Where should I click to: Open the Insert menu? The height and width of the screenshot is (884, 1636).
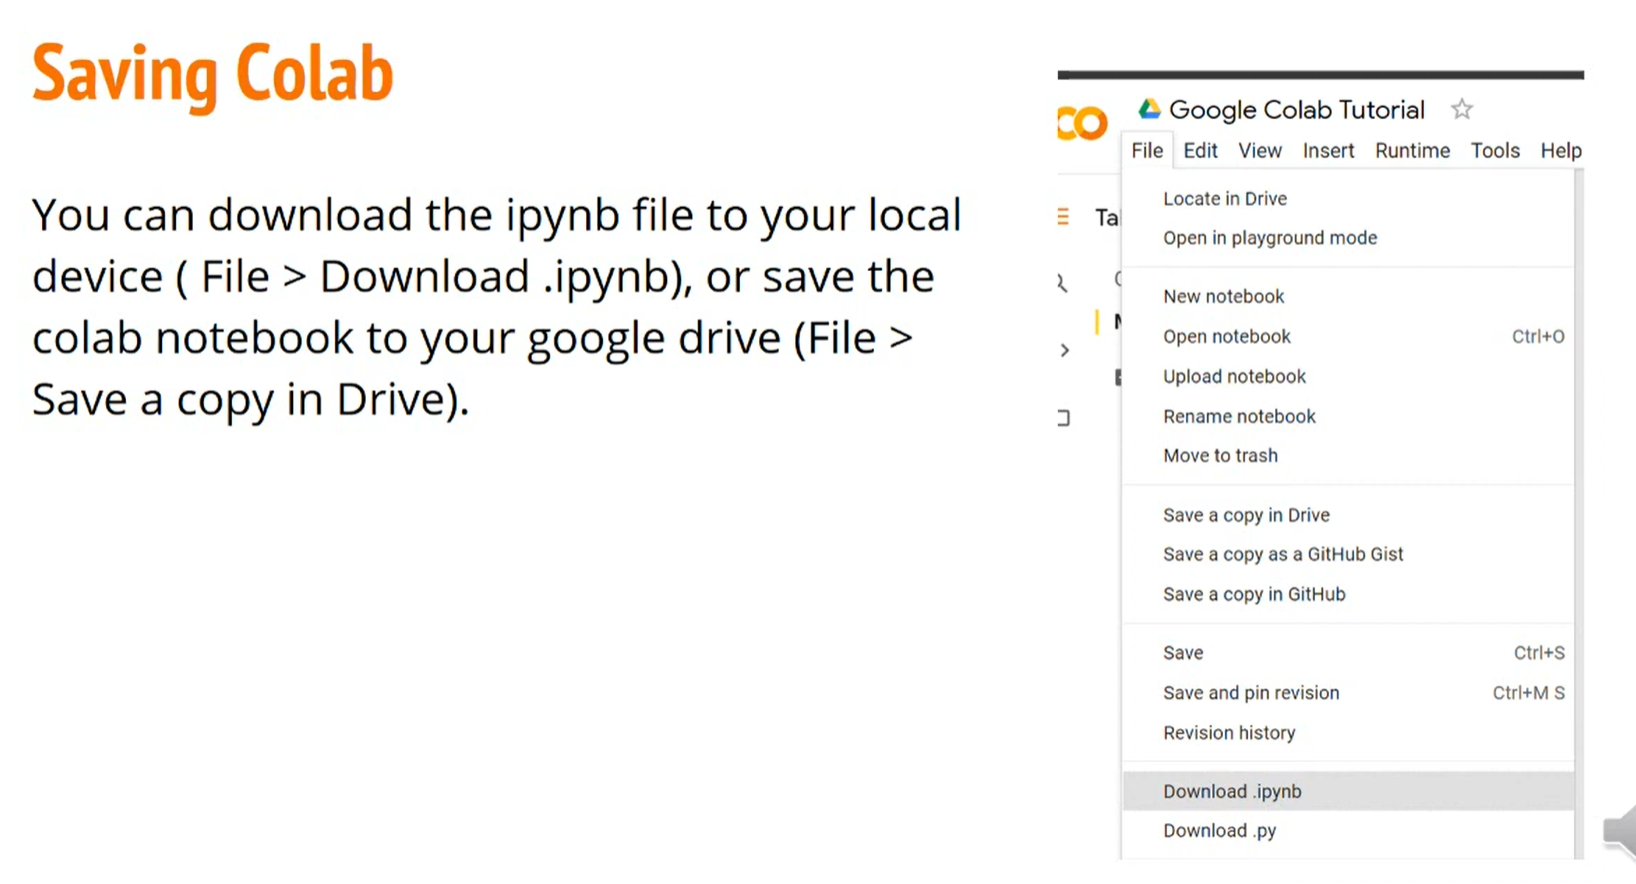pos(1327,151)
